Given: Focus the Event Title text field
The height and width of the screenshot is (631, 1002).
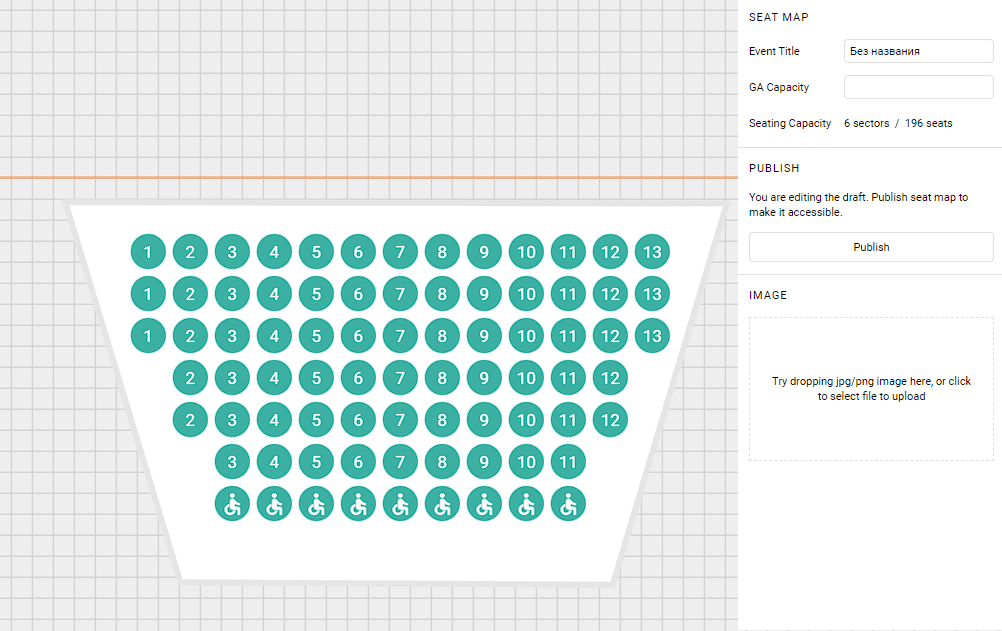Looking at the screenshot, I should [918, 51].
